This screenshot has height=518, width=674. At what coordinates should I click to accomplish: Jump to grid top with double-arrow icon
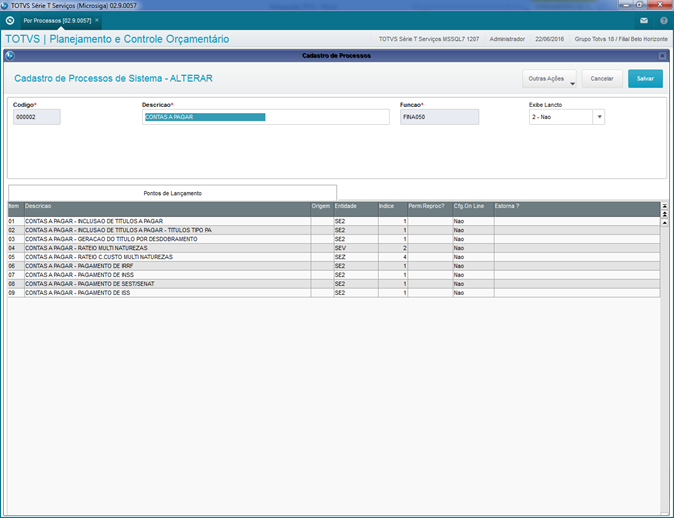click(x=665, y=214)
